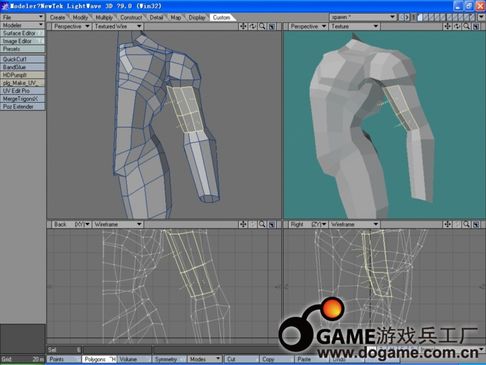Click the rotate icon of top-left Perspective viewport
The height and width of the screenshot is (365, 486).
pyautogui.click(x=253, y=26)
